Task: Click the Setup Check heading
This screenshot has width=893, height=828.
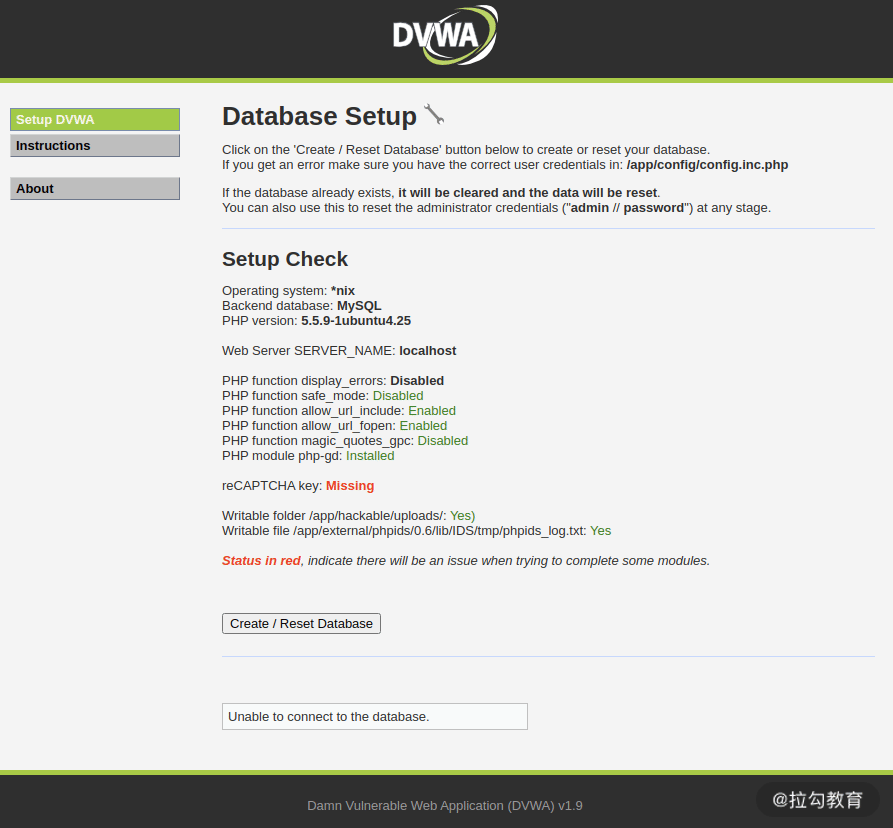Action: tap(285, 259)
